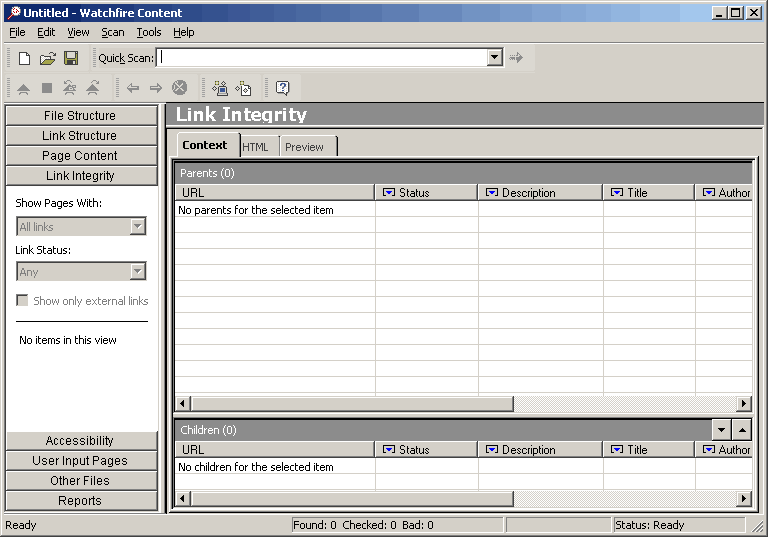Open the Tools menu
Viewport: 768px width, 537px height.
pyautogui.click(x=149, y=32)
